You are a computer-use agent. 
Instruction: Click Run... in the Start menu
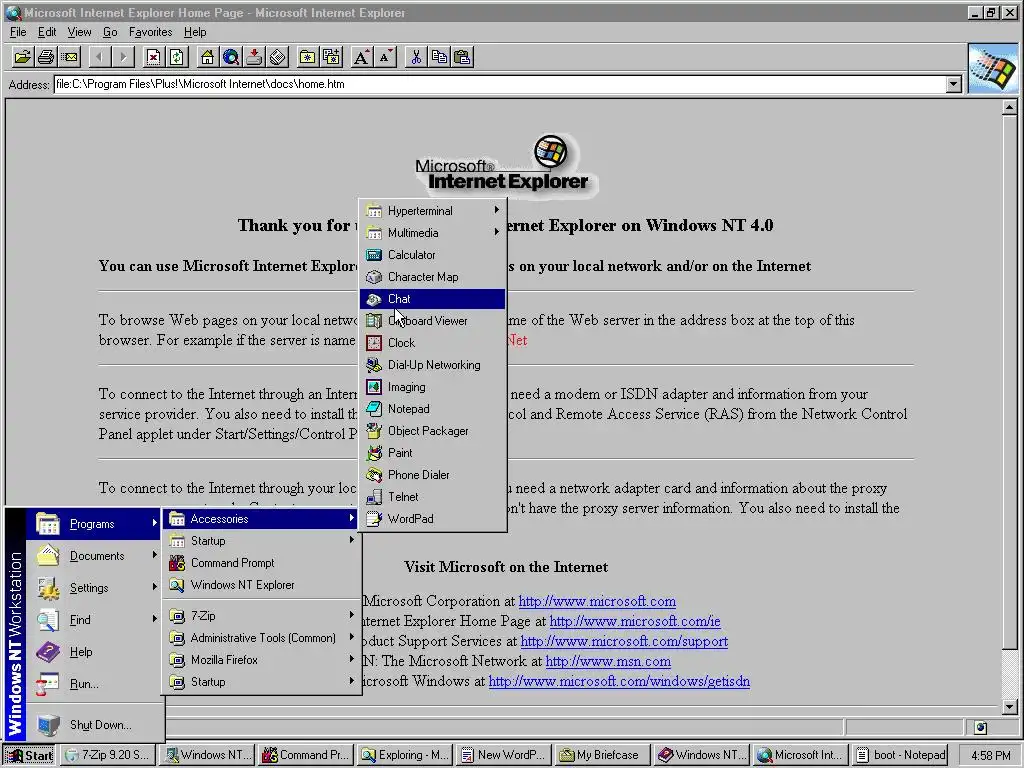coord(94,684)
